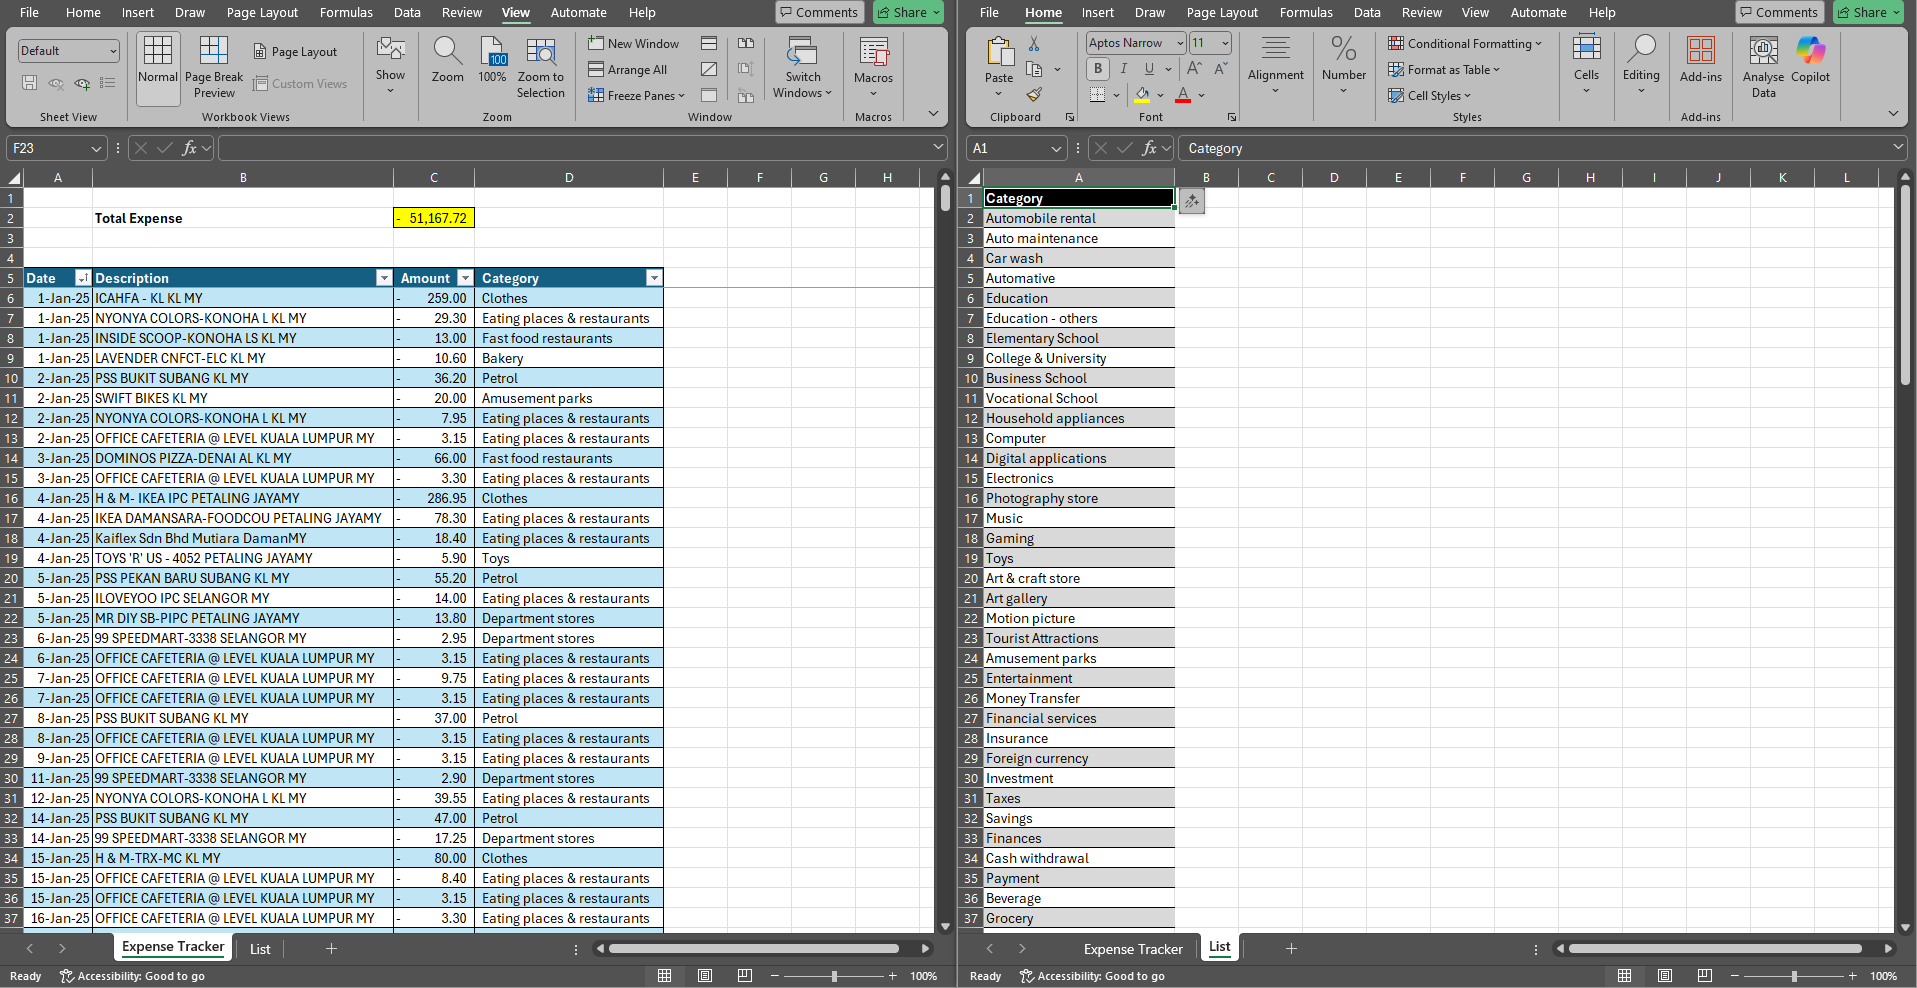Open the Aptos Narrow font name dropdown
1917x988 pixels.
pyautogui.click(x=1180, y=43)
